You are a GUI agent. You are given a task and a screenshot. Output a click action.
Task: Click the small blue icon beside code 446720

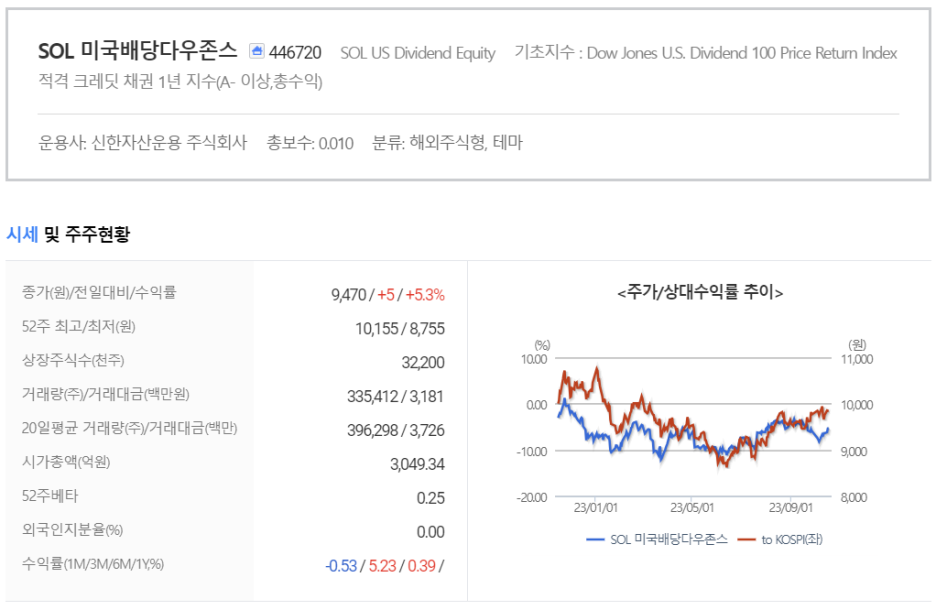(257, 51)
